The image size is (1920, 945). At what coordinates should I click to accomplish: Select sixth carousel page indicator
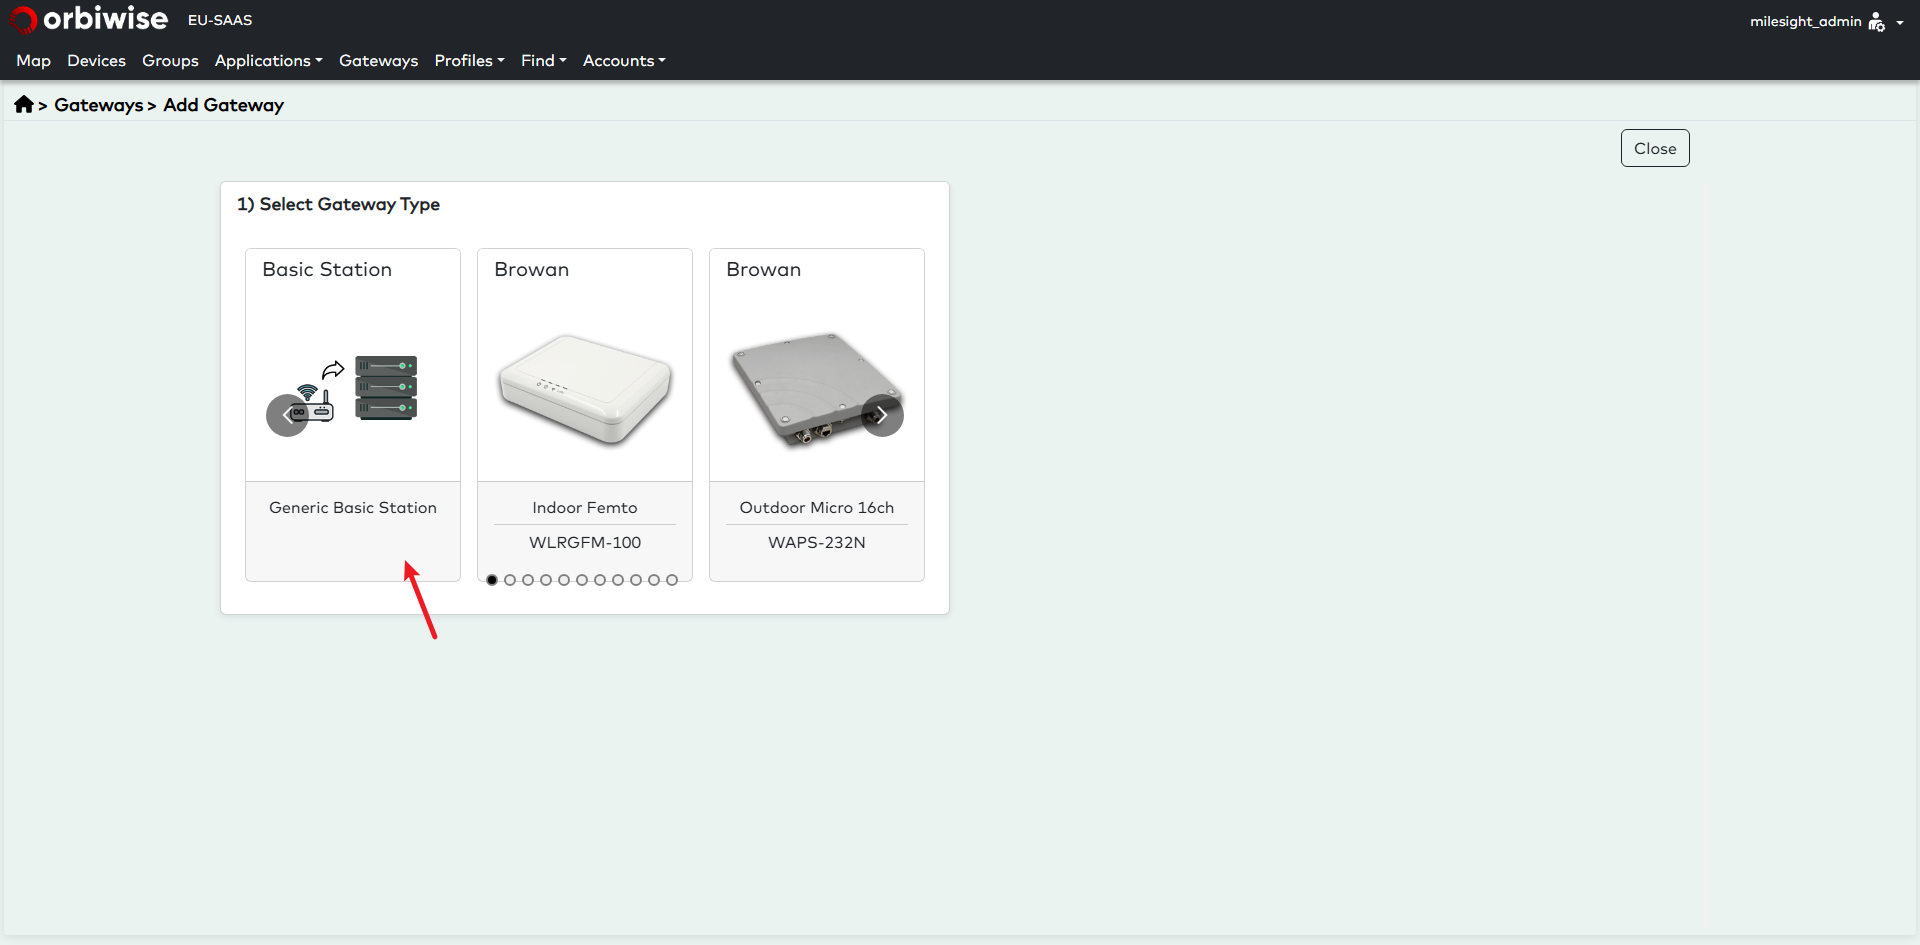pyautogui.click(x=582, y=580)
